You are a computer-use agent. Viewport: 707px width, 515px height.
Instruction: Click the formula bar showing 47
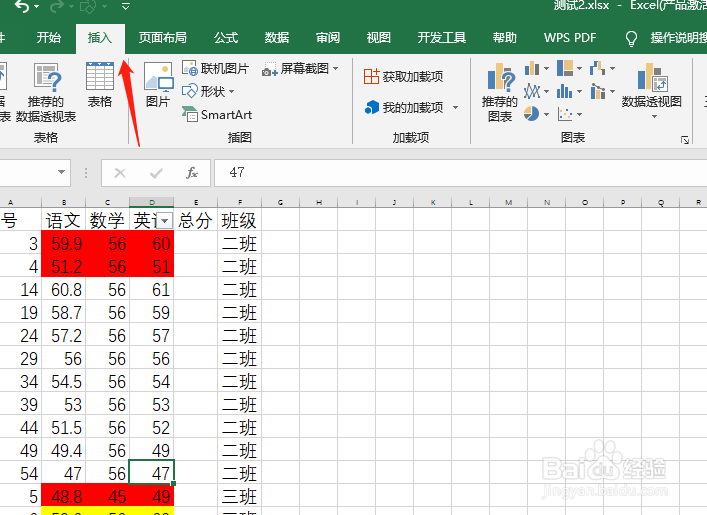[460, 173]
